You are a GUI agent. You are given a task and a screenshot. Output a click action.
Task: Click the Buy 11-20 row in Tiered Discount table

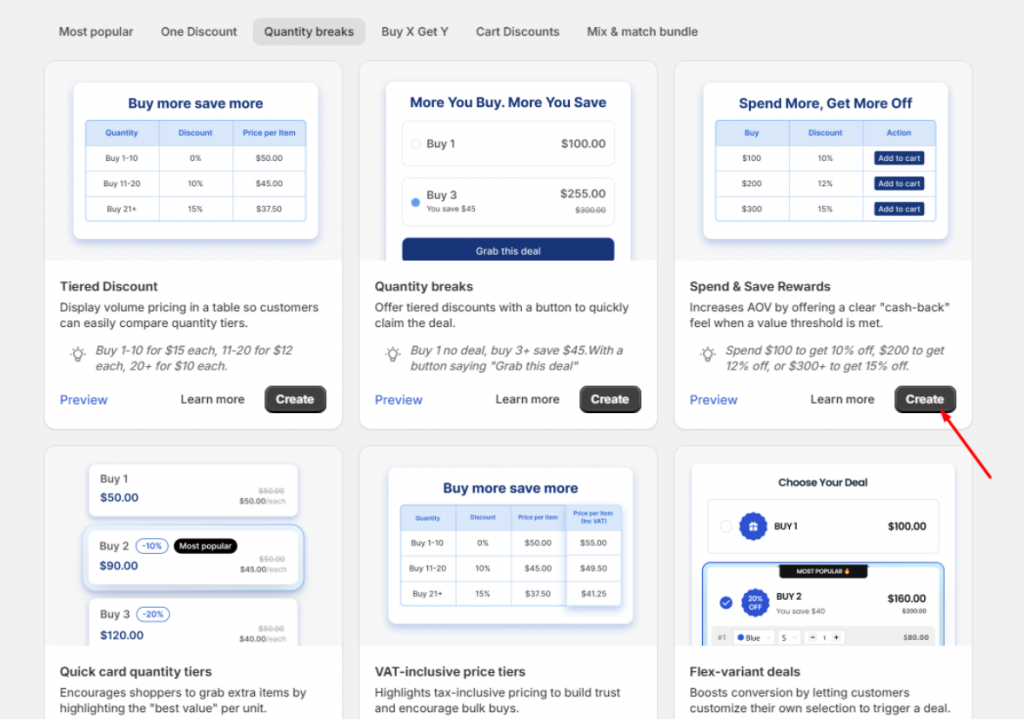pyautogui.click(x=195, y=184)
